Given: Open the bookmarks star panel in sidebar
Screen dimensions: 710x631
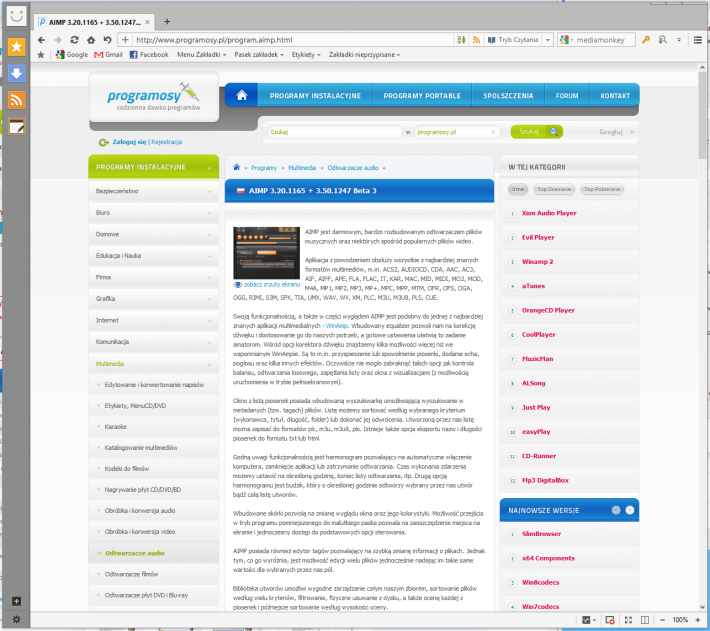Looking at the screenshot, I should tap(16, 47).
